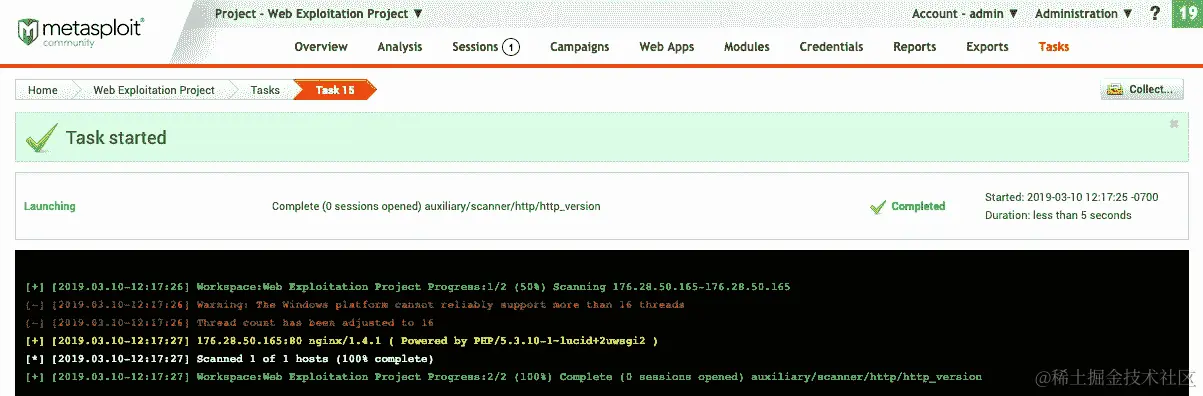This screenshot has width=1203, height=396.
Task: Switch to the Sessions tab
Action: [x=475, y=47]
